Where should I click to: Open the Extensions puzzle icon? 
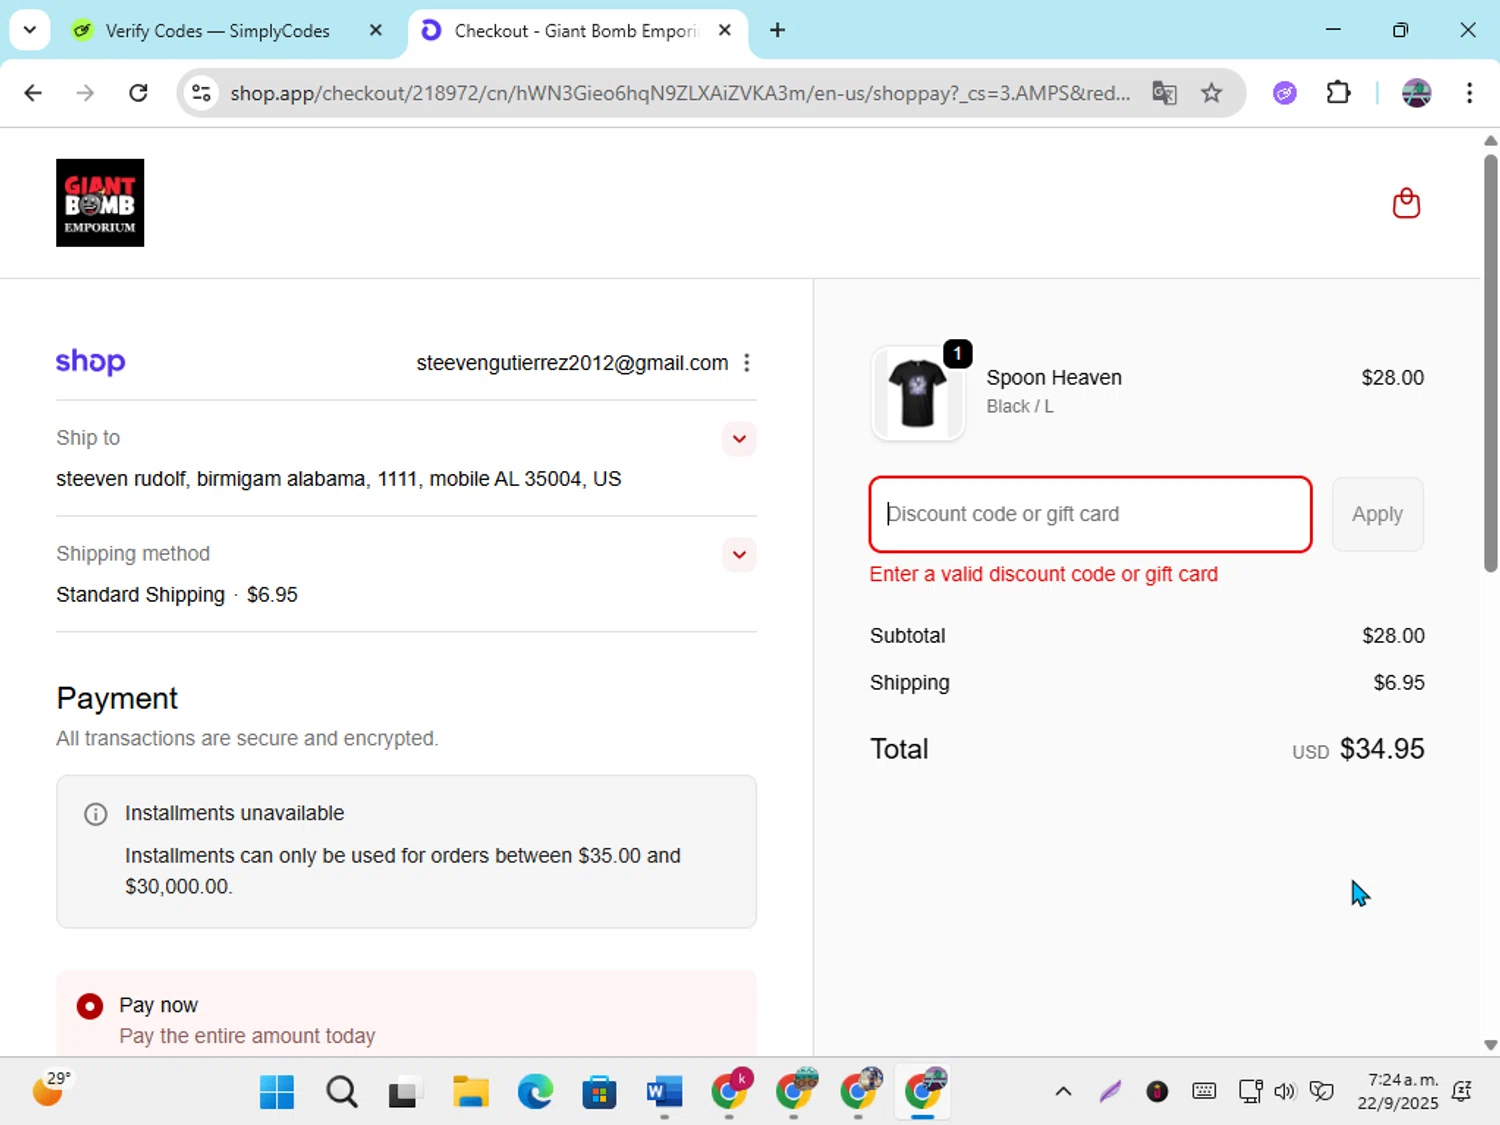point(1338,93)
